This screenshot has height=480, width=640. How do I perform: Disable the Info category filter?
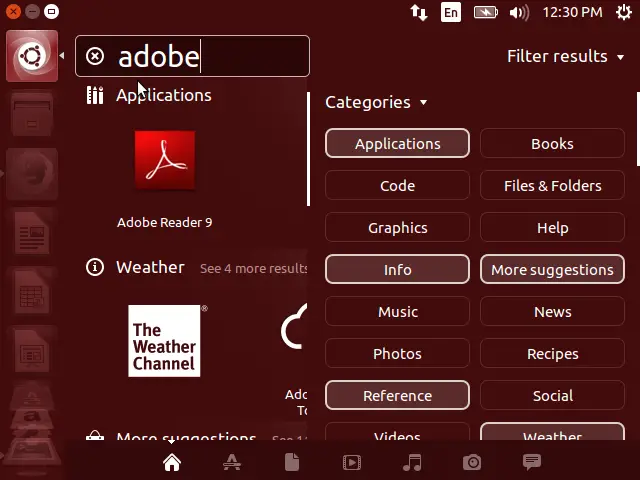tap(398, 269)
